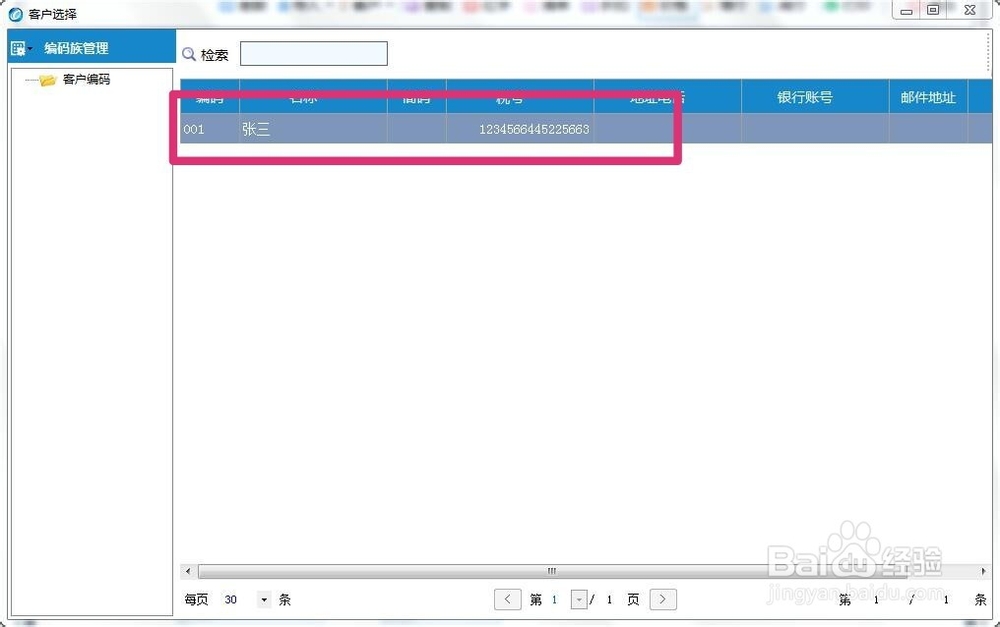The image size is (1000, 627).
Task: Click the yellow folder icon of 客户编码
Action: pyautogui.click(x=48, y=80)
